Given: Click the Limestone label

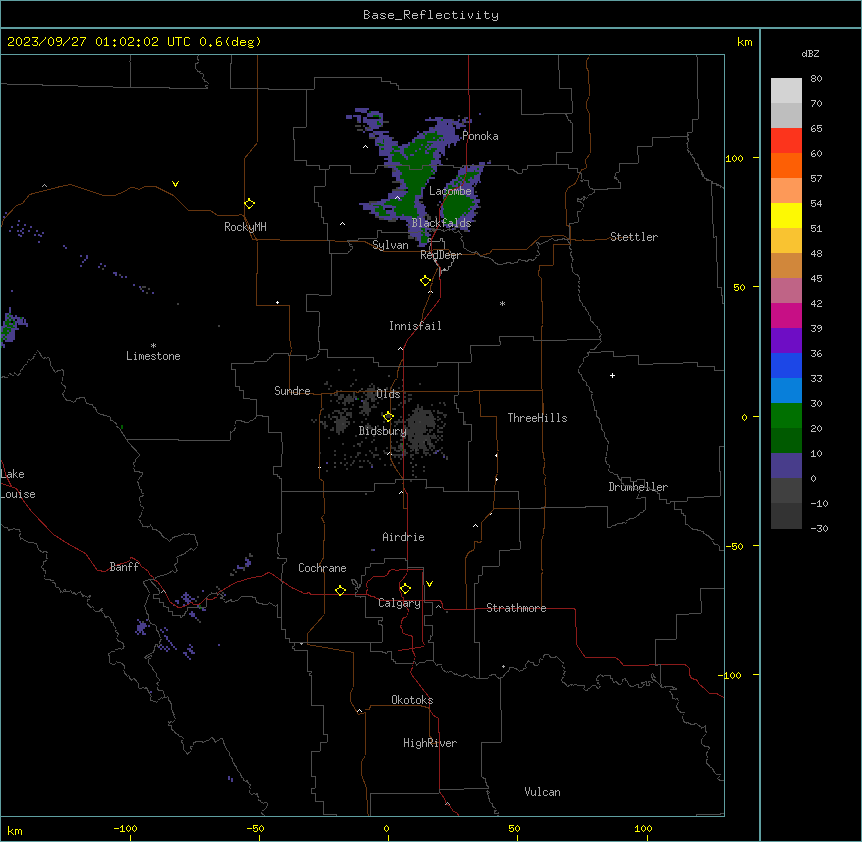Looking at the screenshot, I should tap(153, 356).
